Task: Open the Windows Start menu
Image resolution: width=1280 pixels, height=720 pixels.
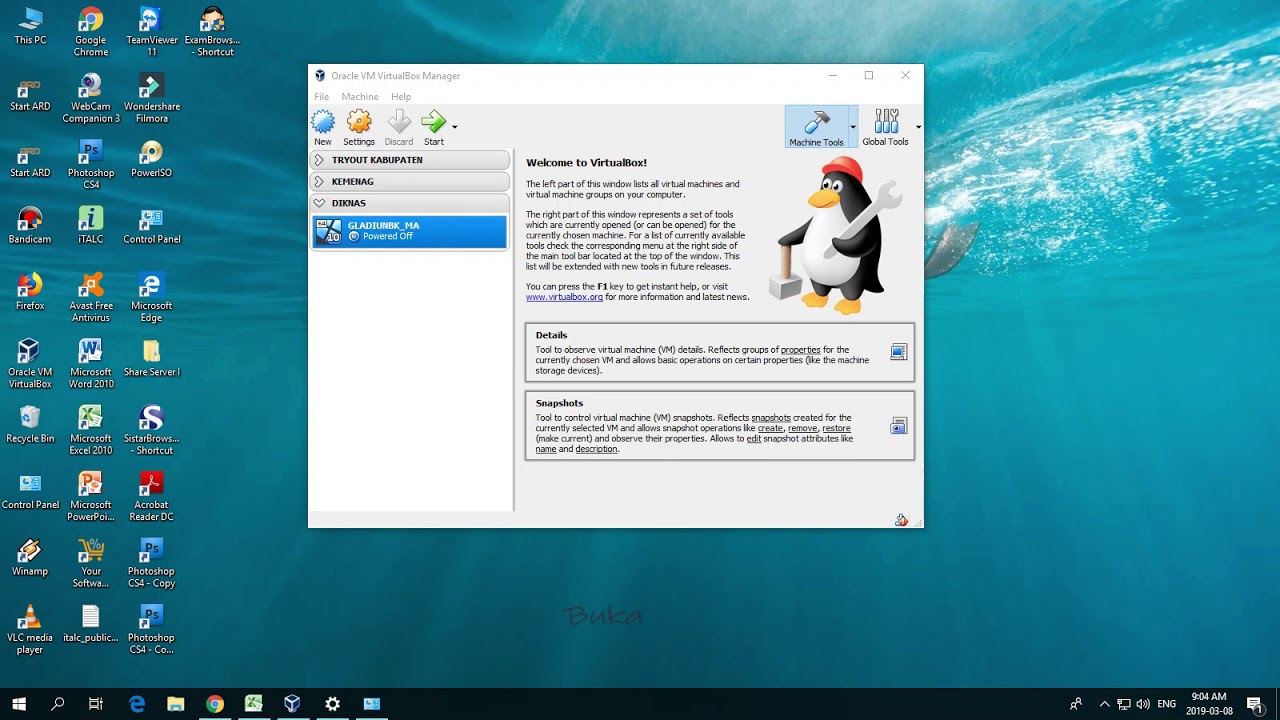Action: 19,704
